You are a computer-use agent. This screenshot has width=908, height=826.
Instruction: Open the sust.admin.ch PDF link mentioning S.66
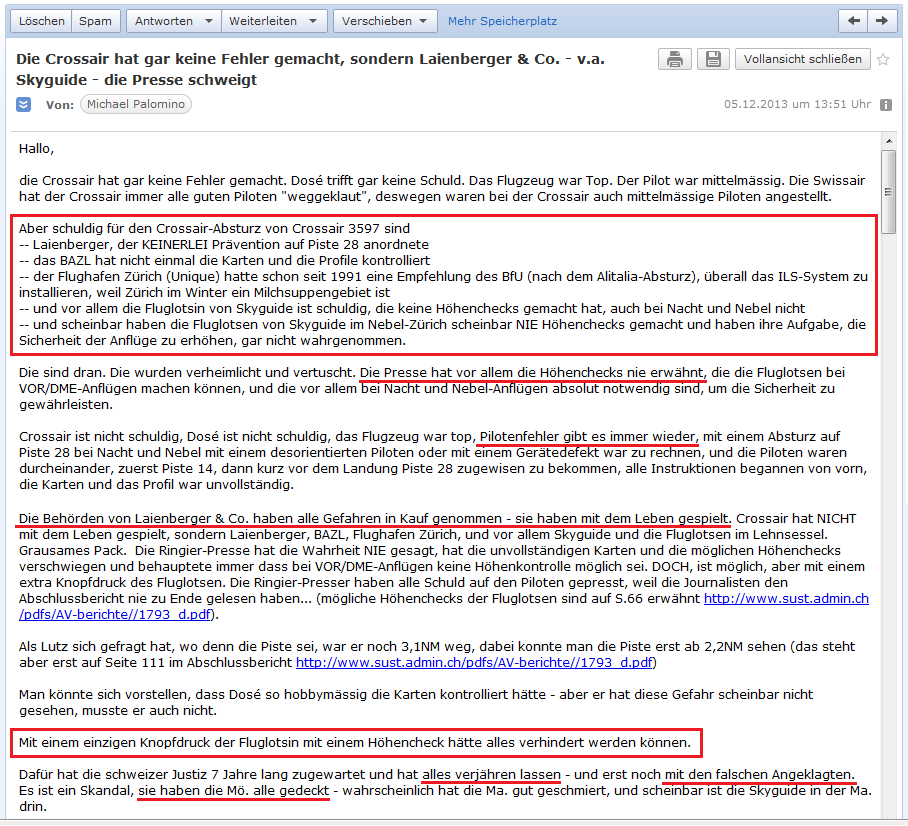tap(786, 599)
